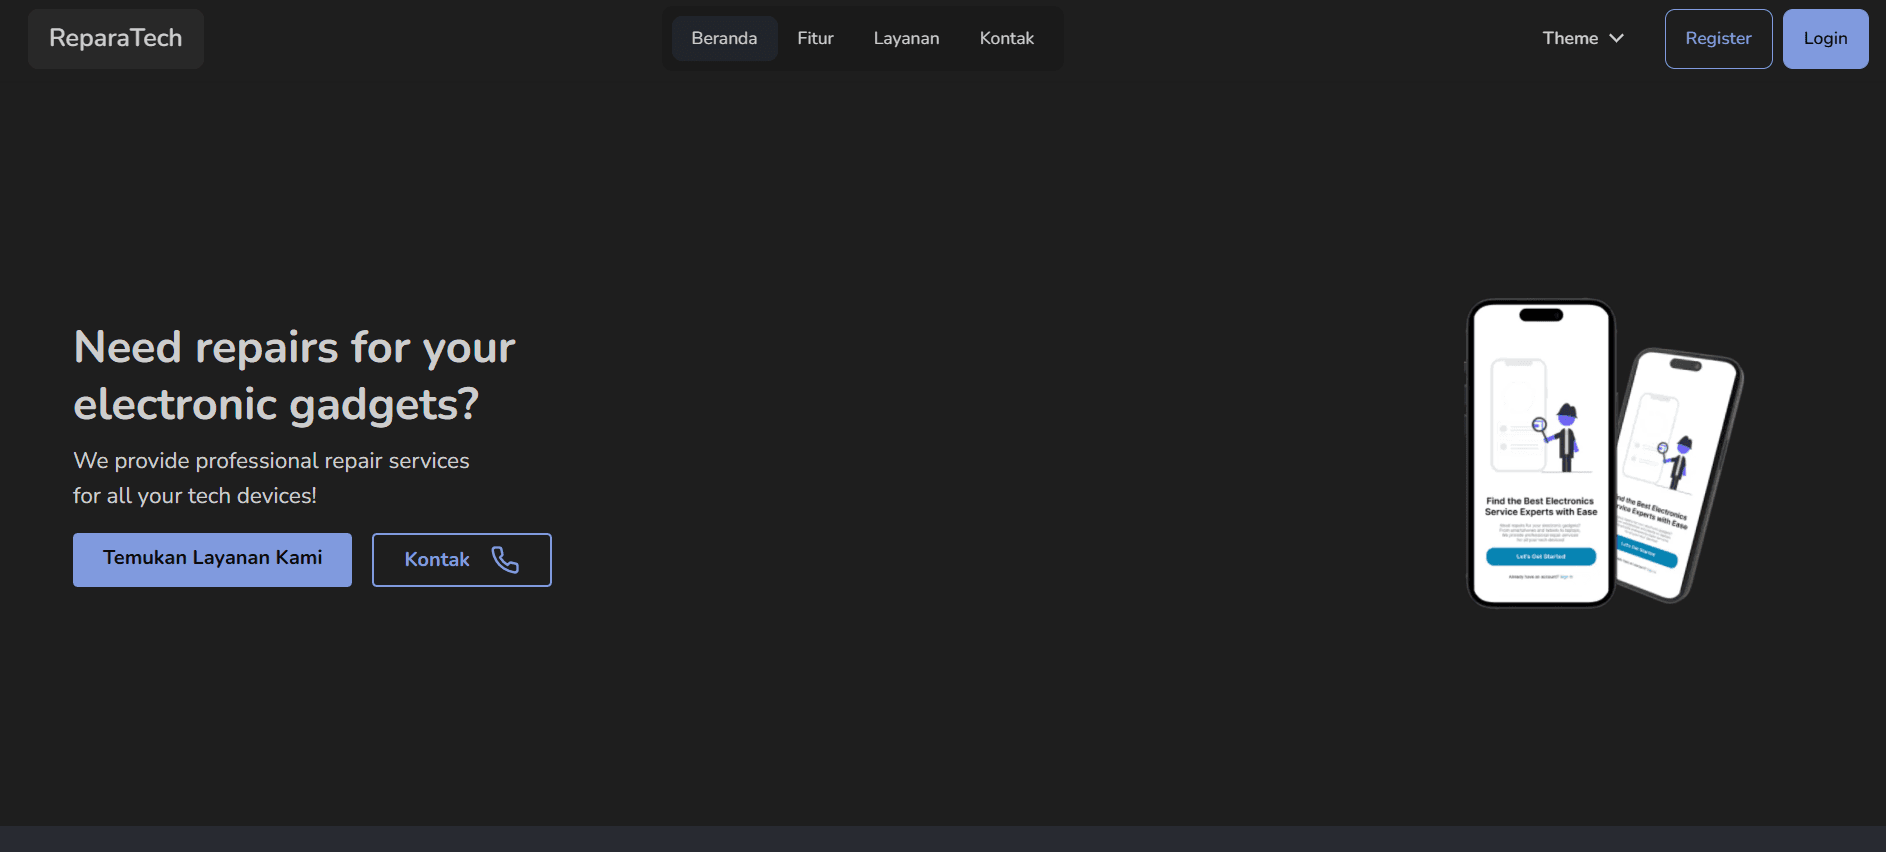Click Let's Get Started in front phone mockup
This screenshot has height=852, width=1886.
coord(1540,556)
